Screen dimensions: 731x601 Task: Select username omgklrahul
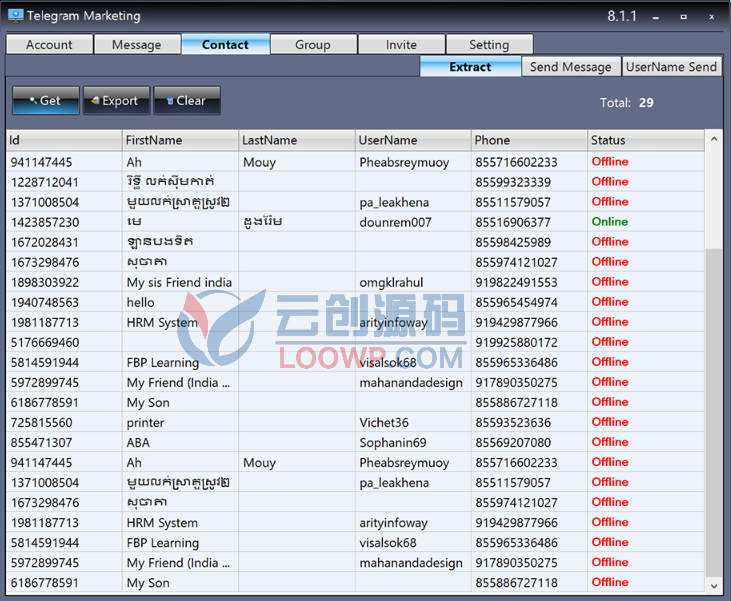click(391, 283)
